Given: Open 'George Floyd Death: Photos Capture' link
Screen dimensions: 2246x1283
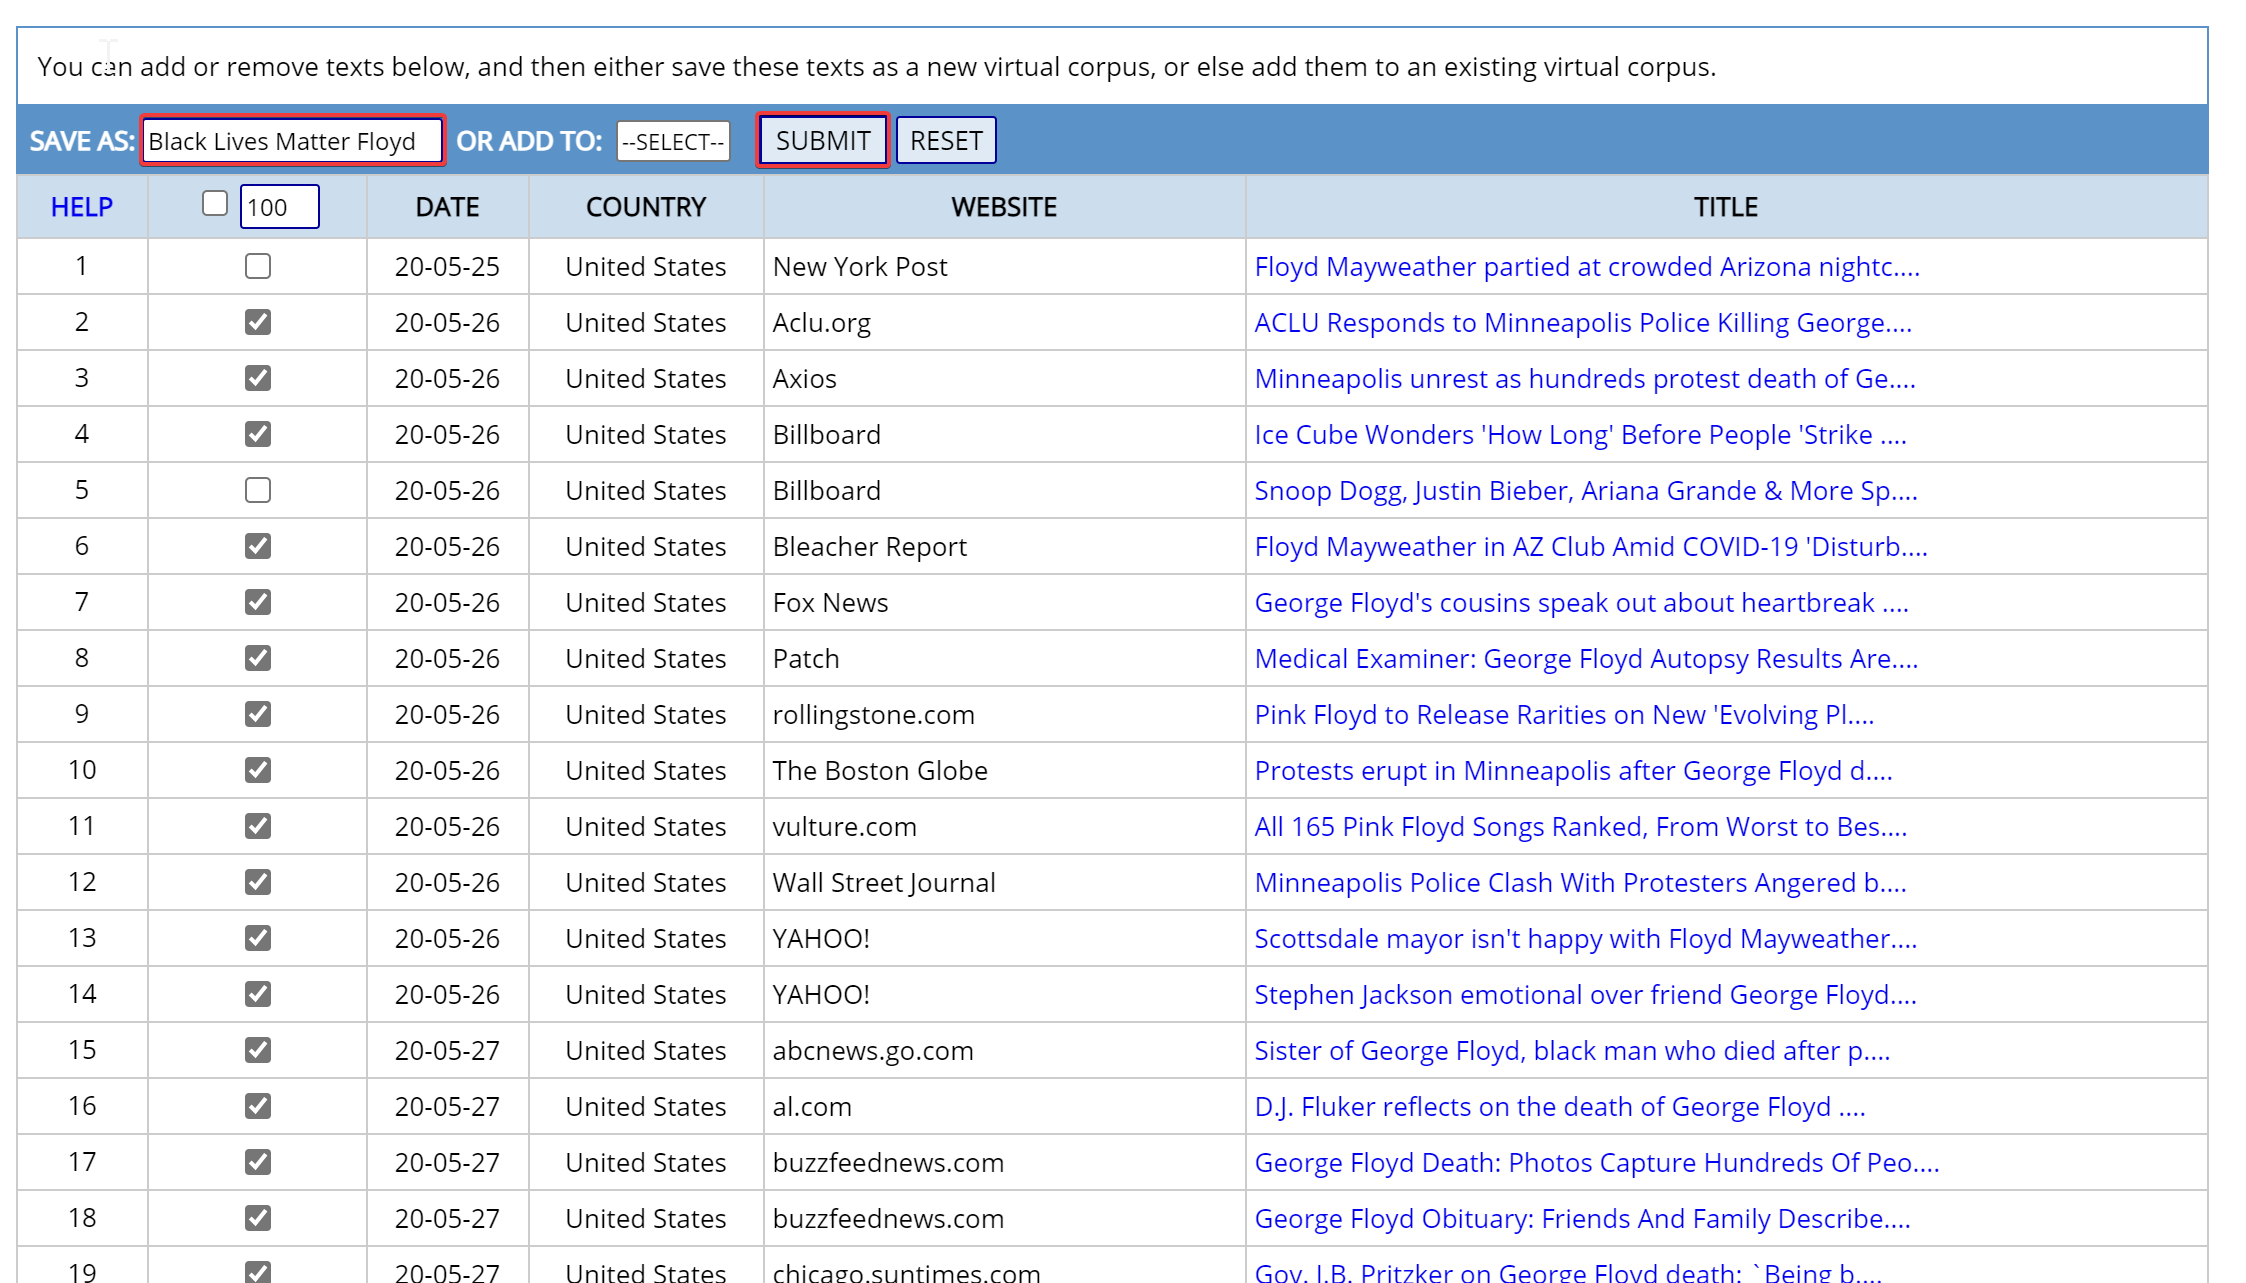Looking at the screenshot, I should pos(1597,1163).
